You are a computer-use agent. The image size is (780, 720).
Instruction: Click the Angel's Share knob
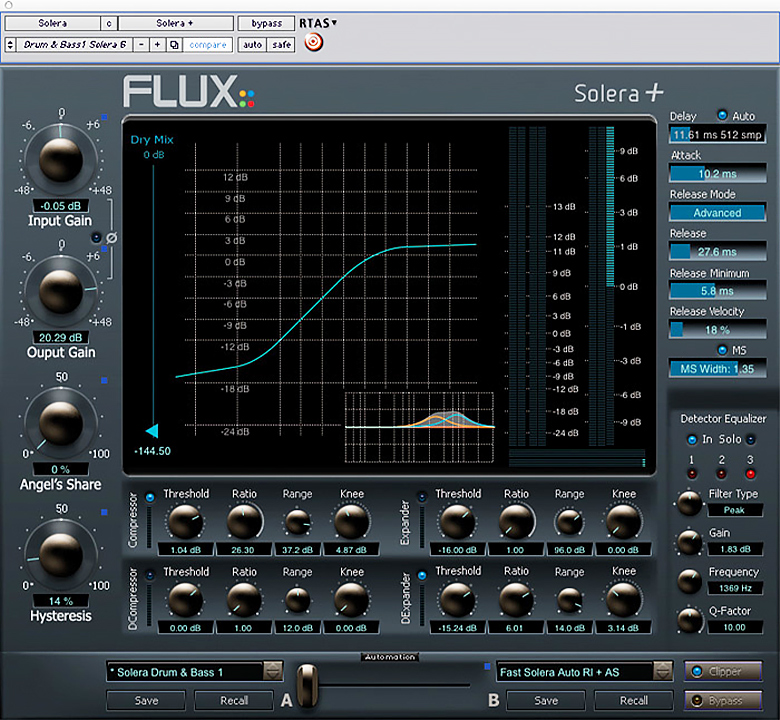click(60, 420)
